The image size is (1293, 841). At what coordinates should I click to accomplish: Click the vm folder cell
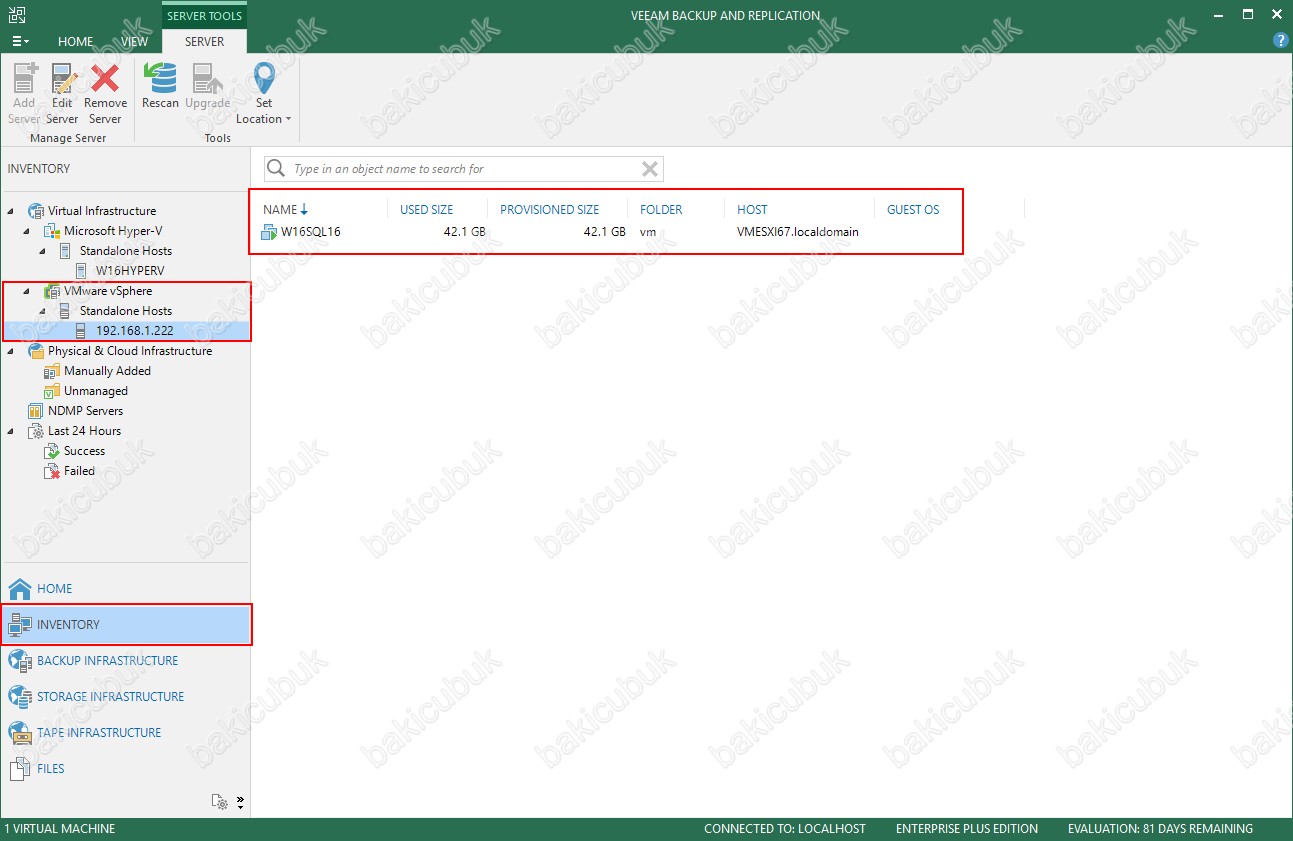(648, 232)
